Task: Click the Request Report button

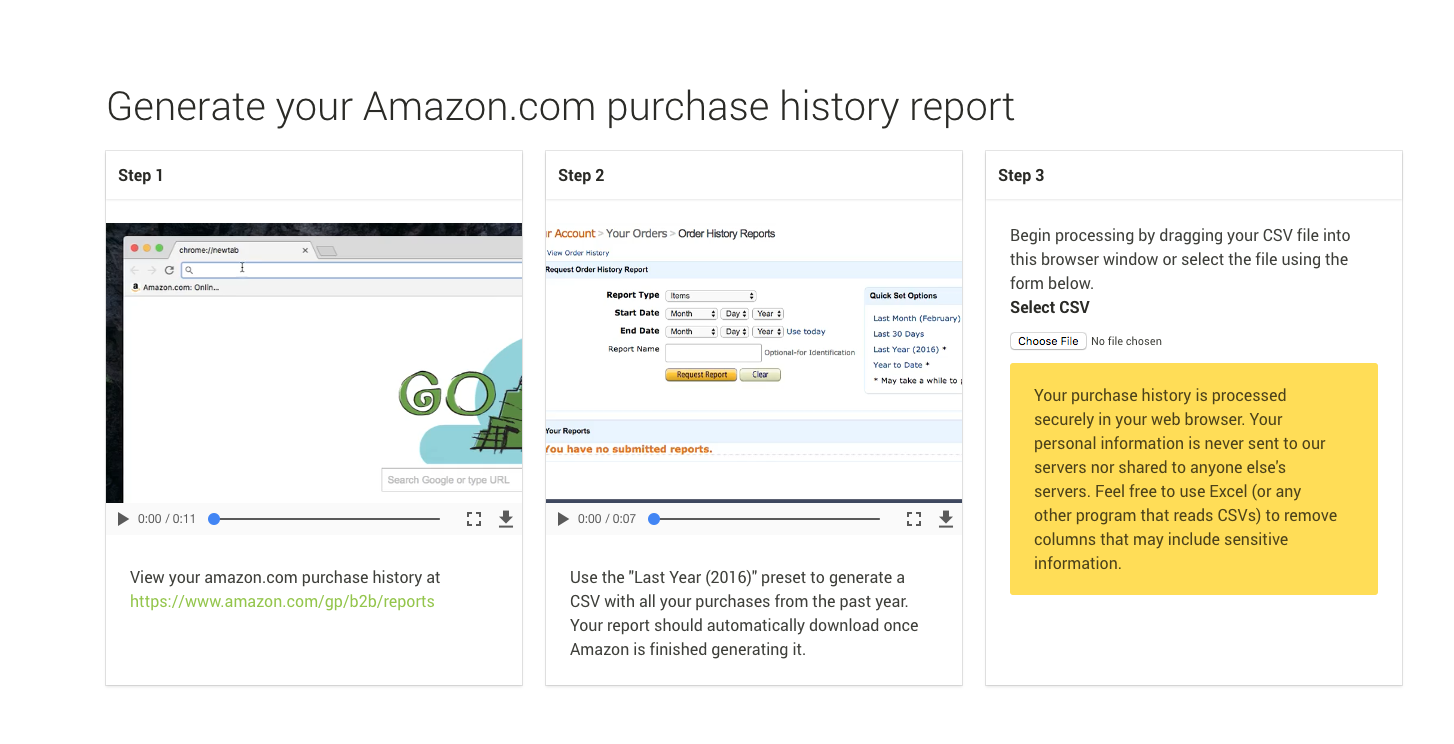Action: (x=700, y=374)
